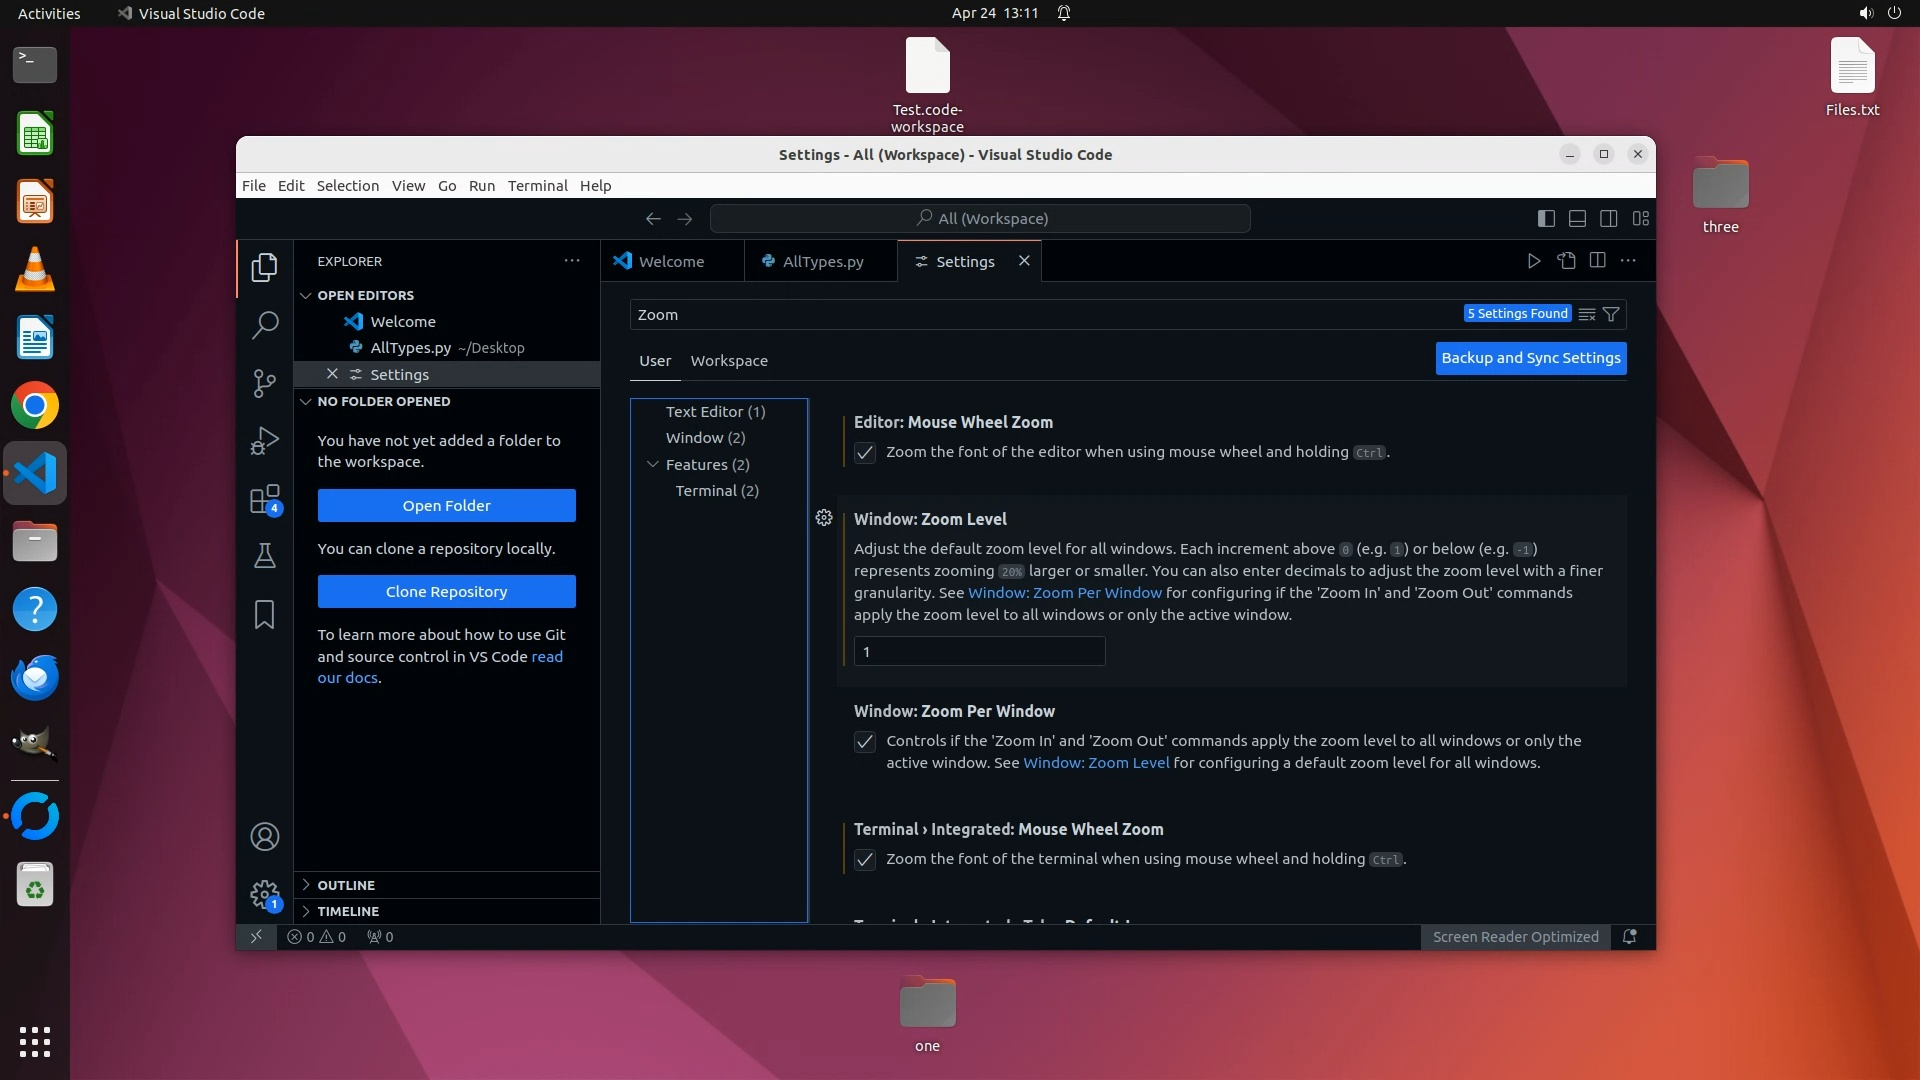Open the Testing flask icon
The height and width of the screenshot is (1080, 1920).
point(264,556)
